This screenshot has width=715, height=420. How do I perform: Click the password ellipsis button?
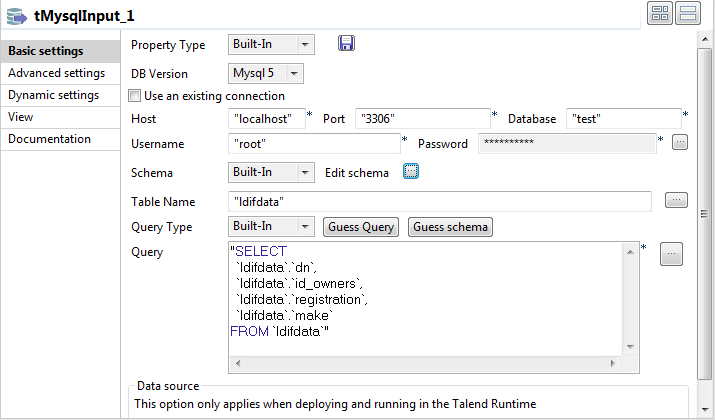click(680, 143)
